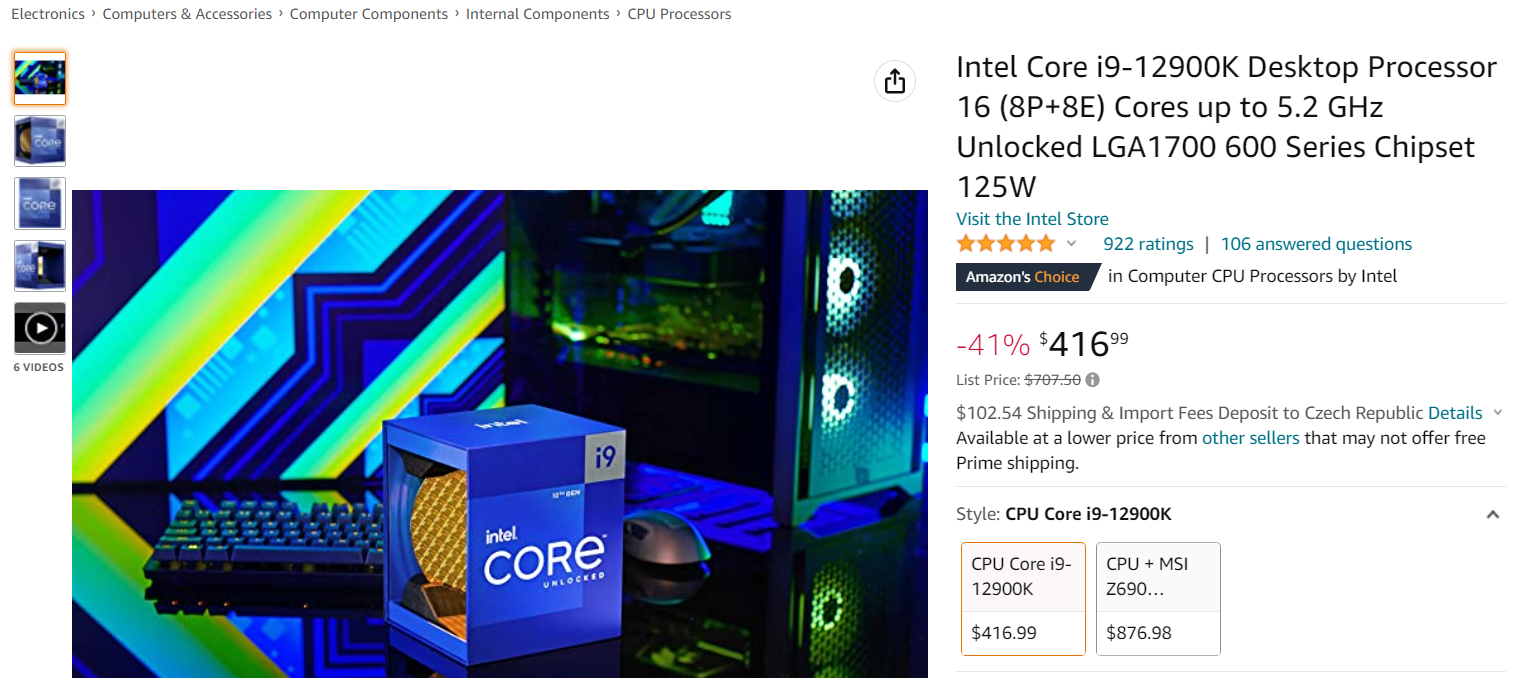1521x678 pixels.
Task: Open the 922 ratings link
Action: pos(1148,244)
